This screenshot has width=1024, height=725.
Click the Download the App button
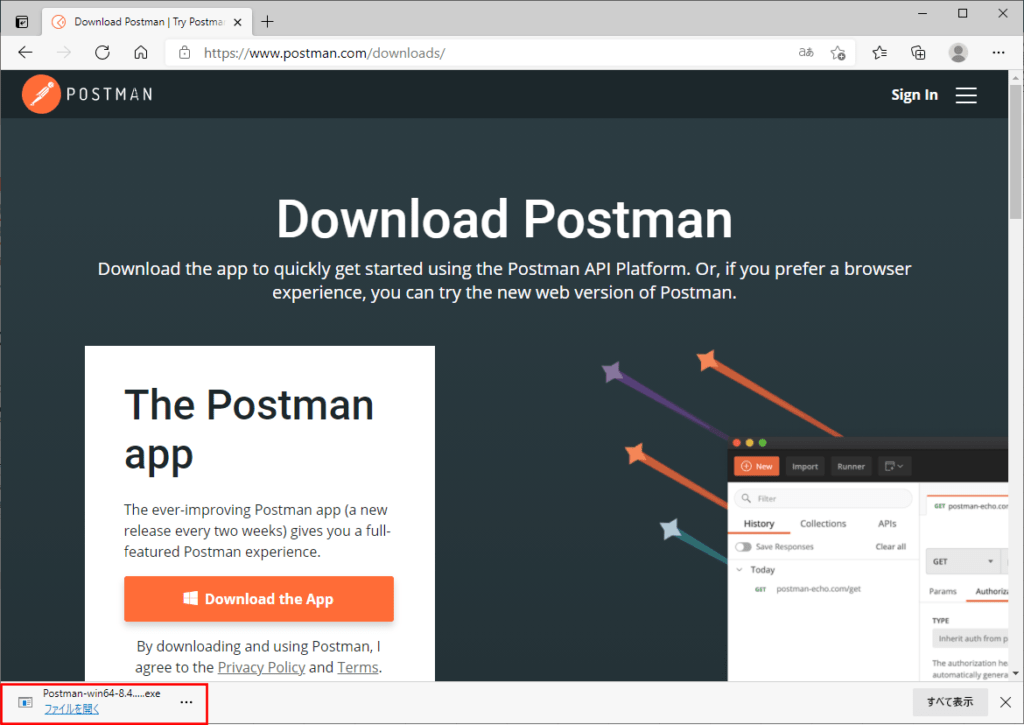258,598
